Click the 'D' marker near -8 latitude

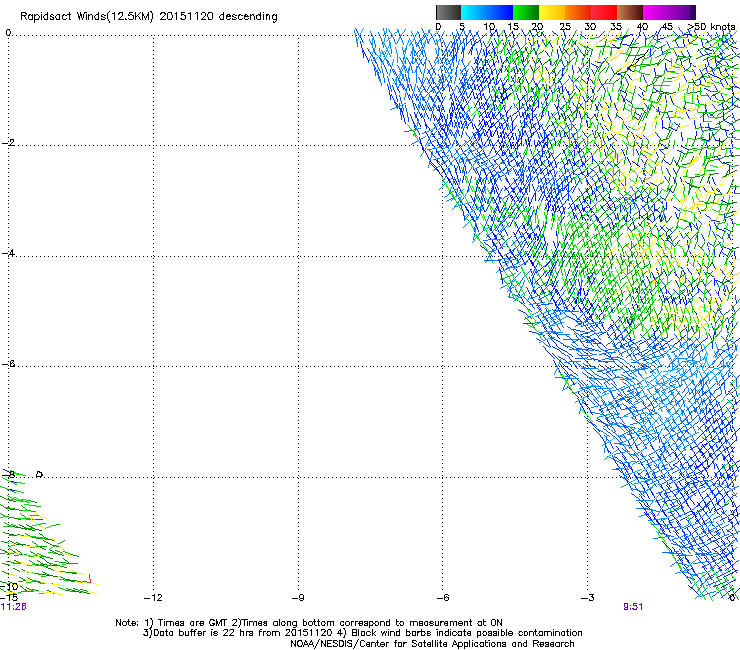point(40,474)
